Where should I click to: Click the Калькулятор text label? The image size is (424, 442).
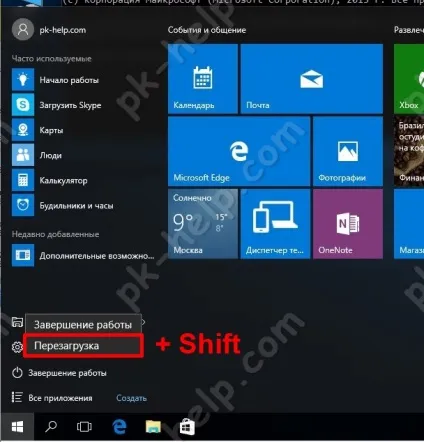(63, 181)
